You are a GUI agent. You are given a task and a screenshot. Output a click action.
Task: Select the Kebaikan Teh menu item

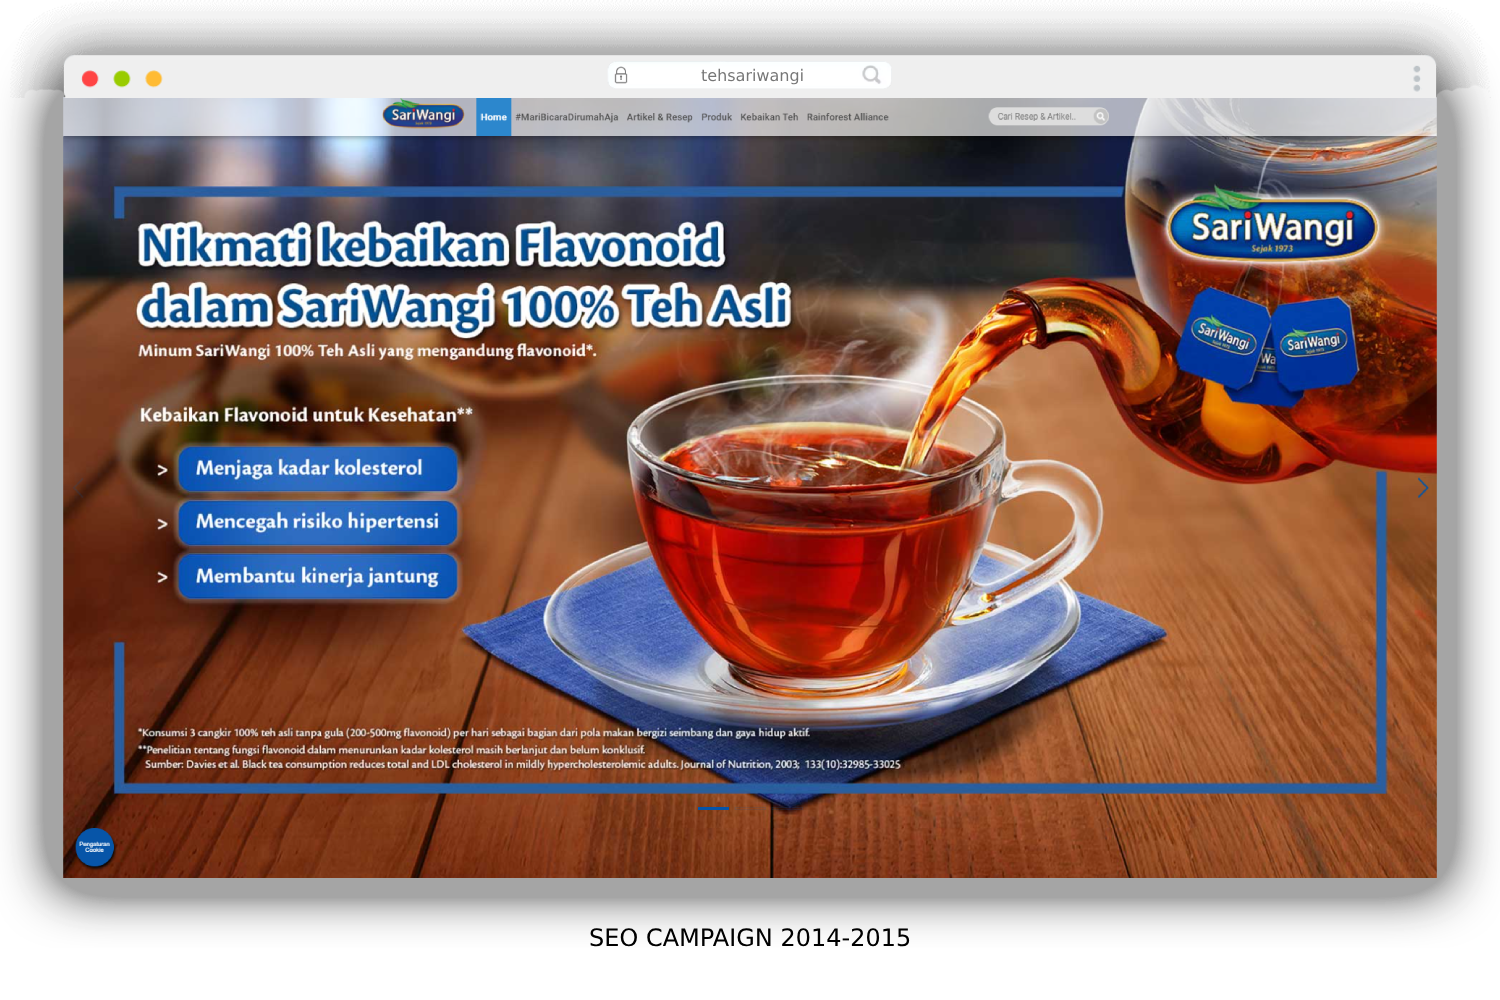point(769,117)
